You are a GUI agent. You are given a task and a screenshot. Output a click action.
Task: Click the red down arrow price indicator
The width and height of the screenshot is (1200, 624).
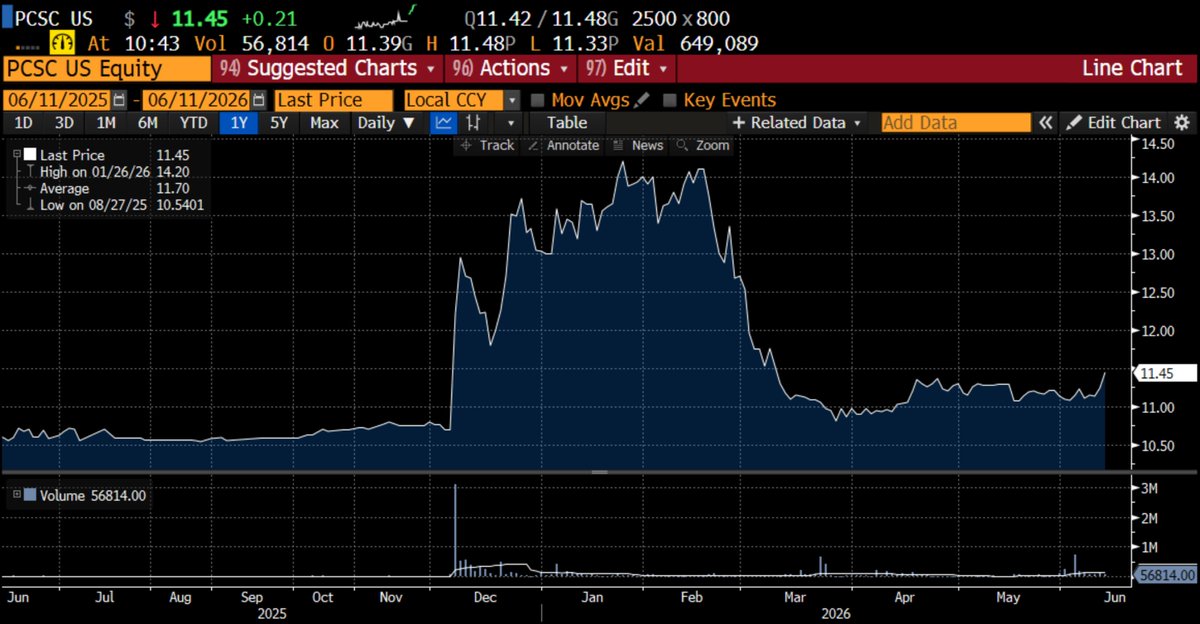tap(153, 19)
